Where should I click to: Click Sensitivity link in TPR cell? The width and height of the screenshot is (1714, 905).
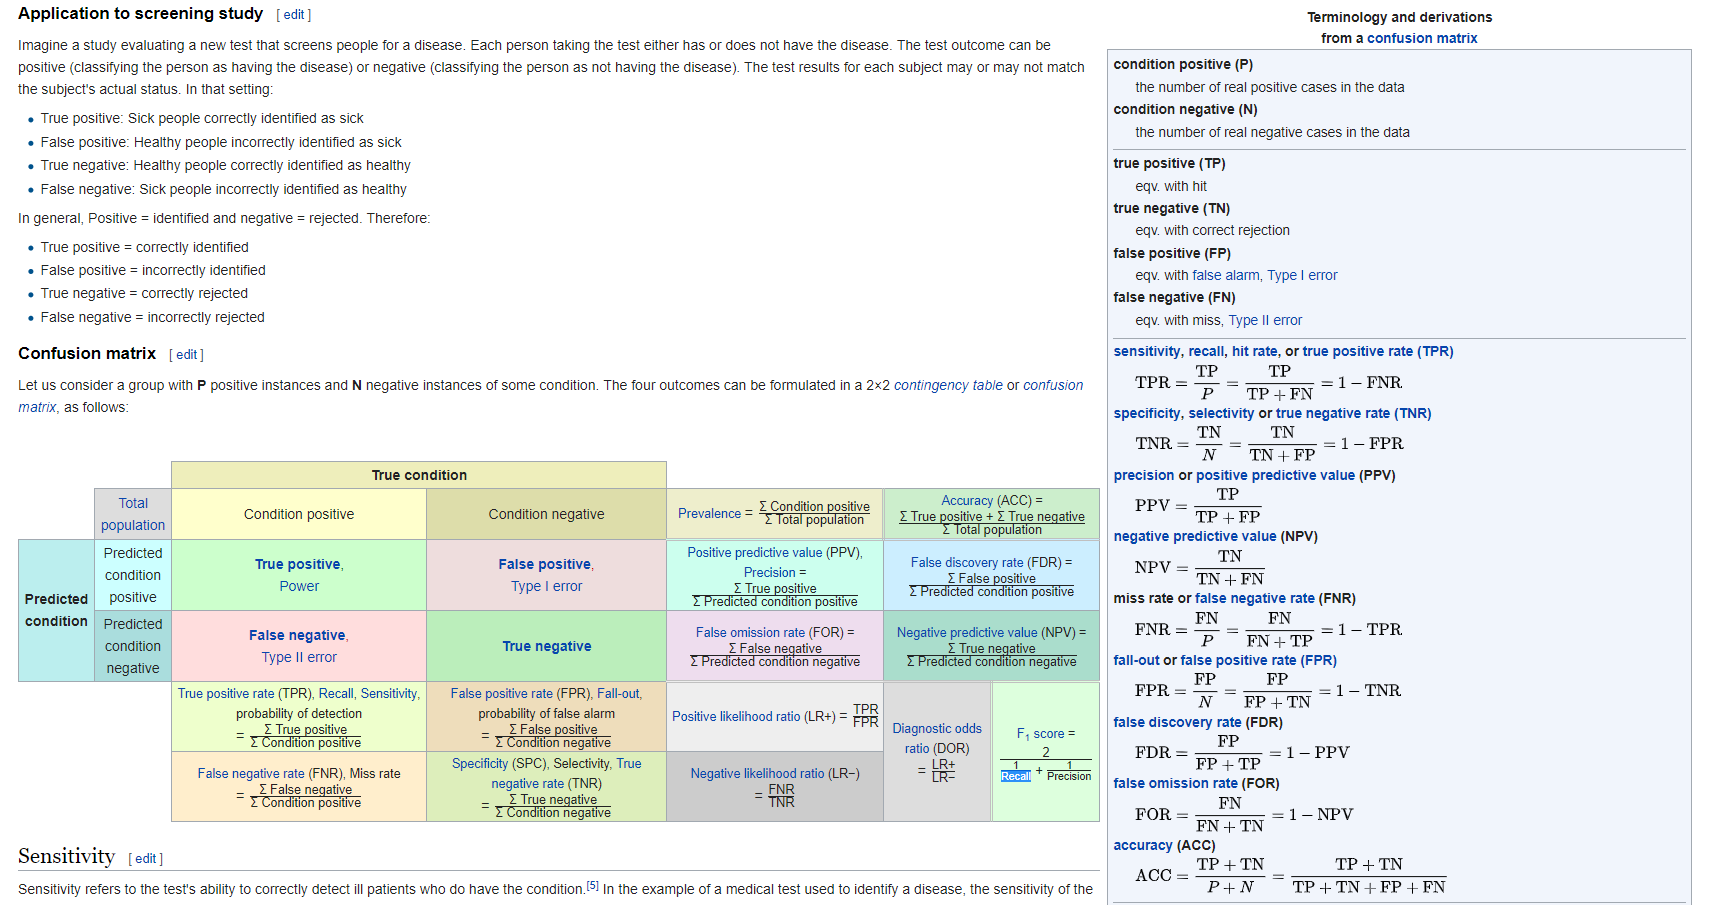point(389,693)
